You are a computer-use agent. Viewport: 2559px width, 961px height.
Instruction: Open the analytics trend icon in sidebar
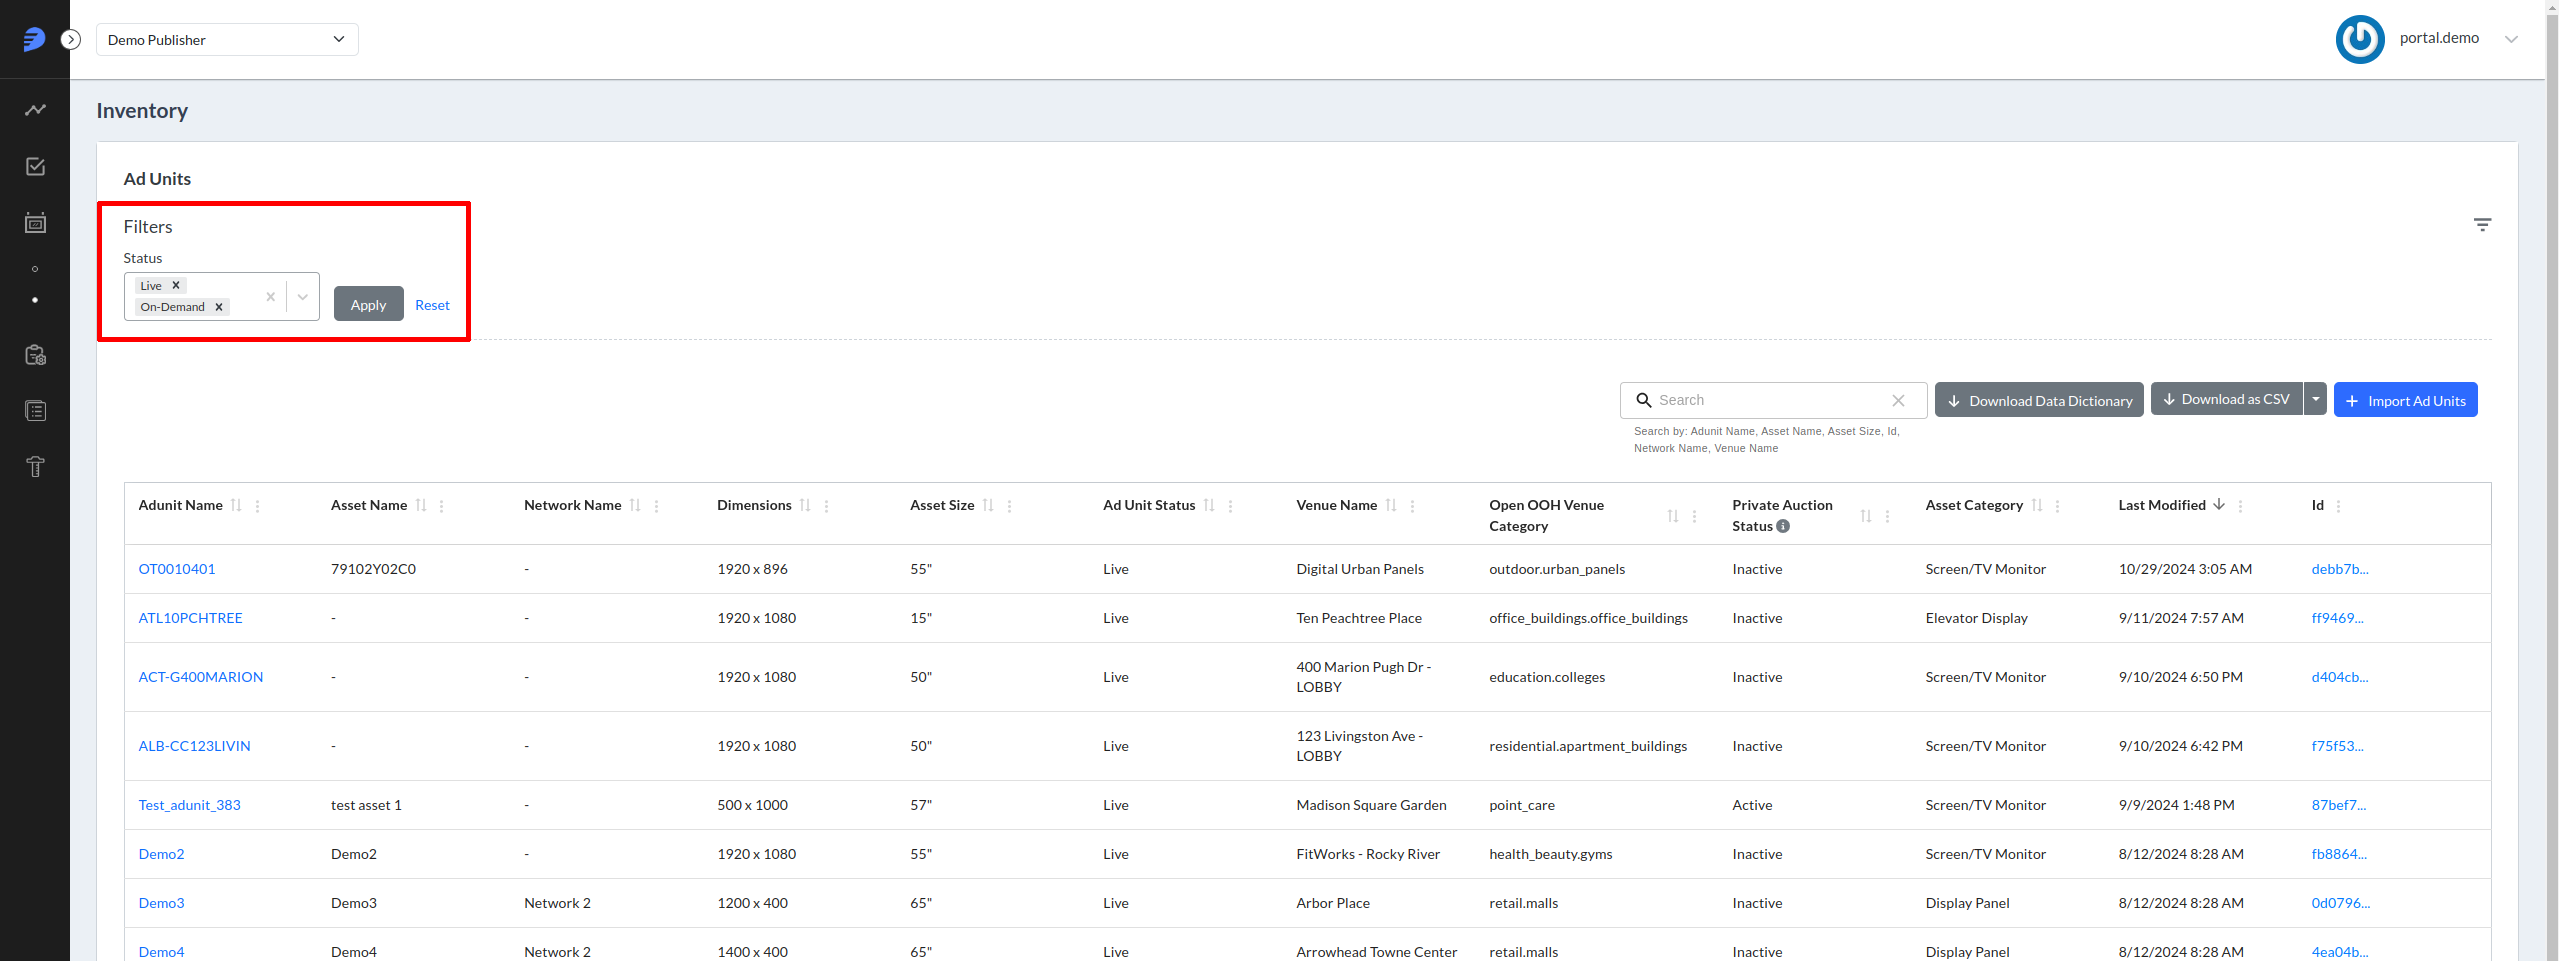click(x=35, y=110)
